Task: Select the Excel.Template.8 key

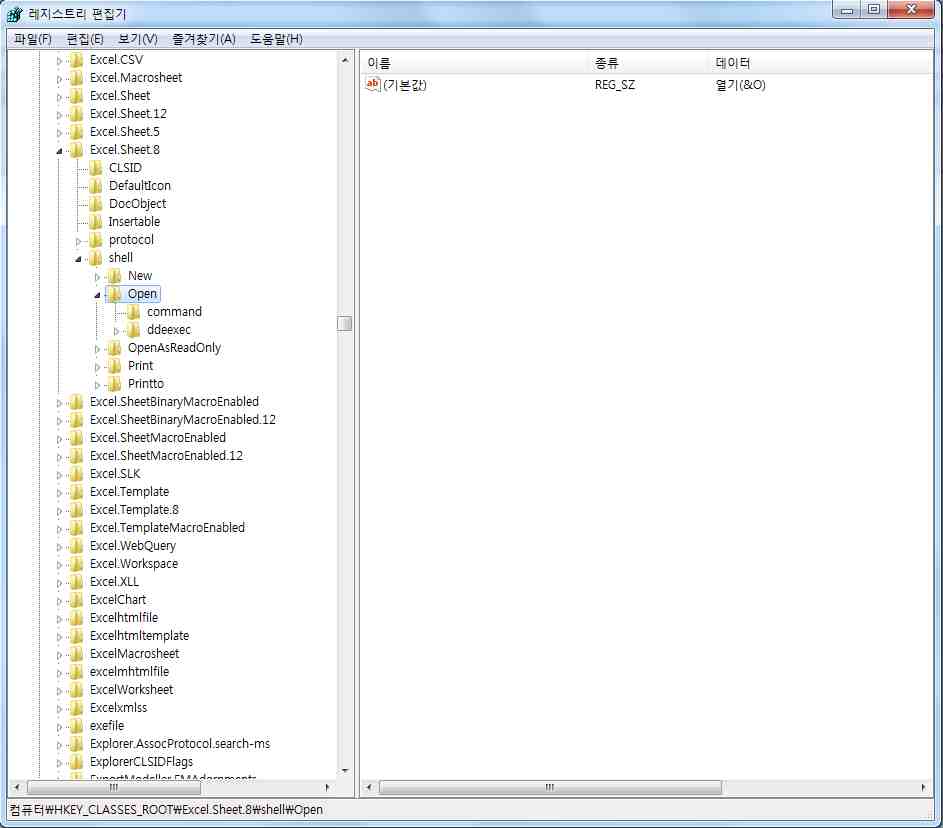Action: (134, 510)
